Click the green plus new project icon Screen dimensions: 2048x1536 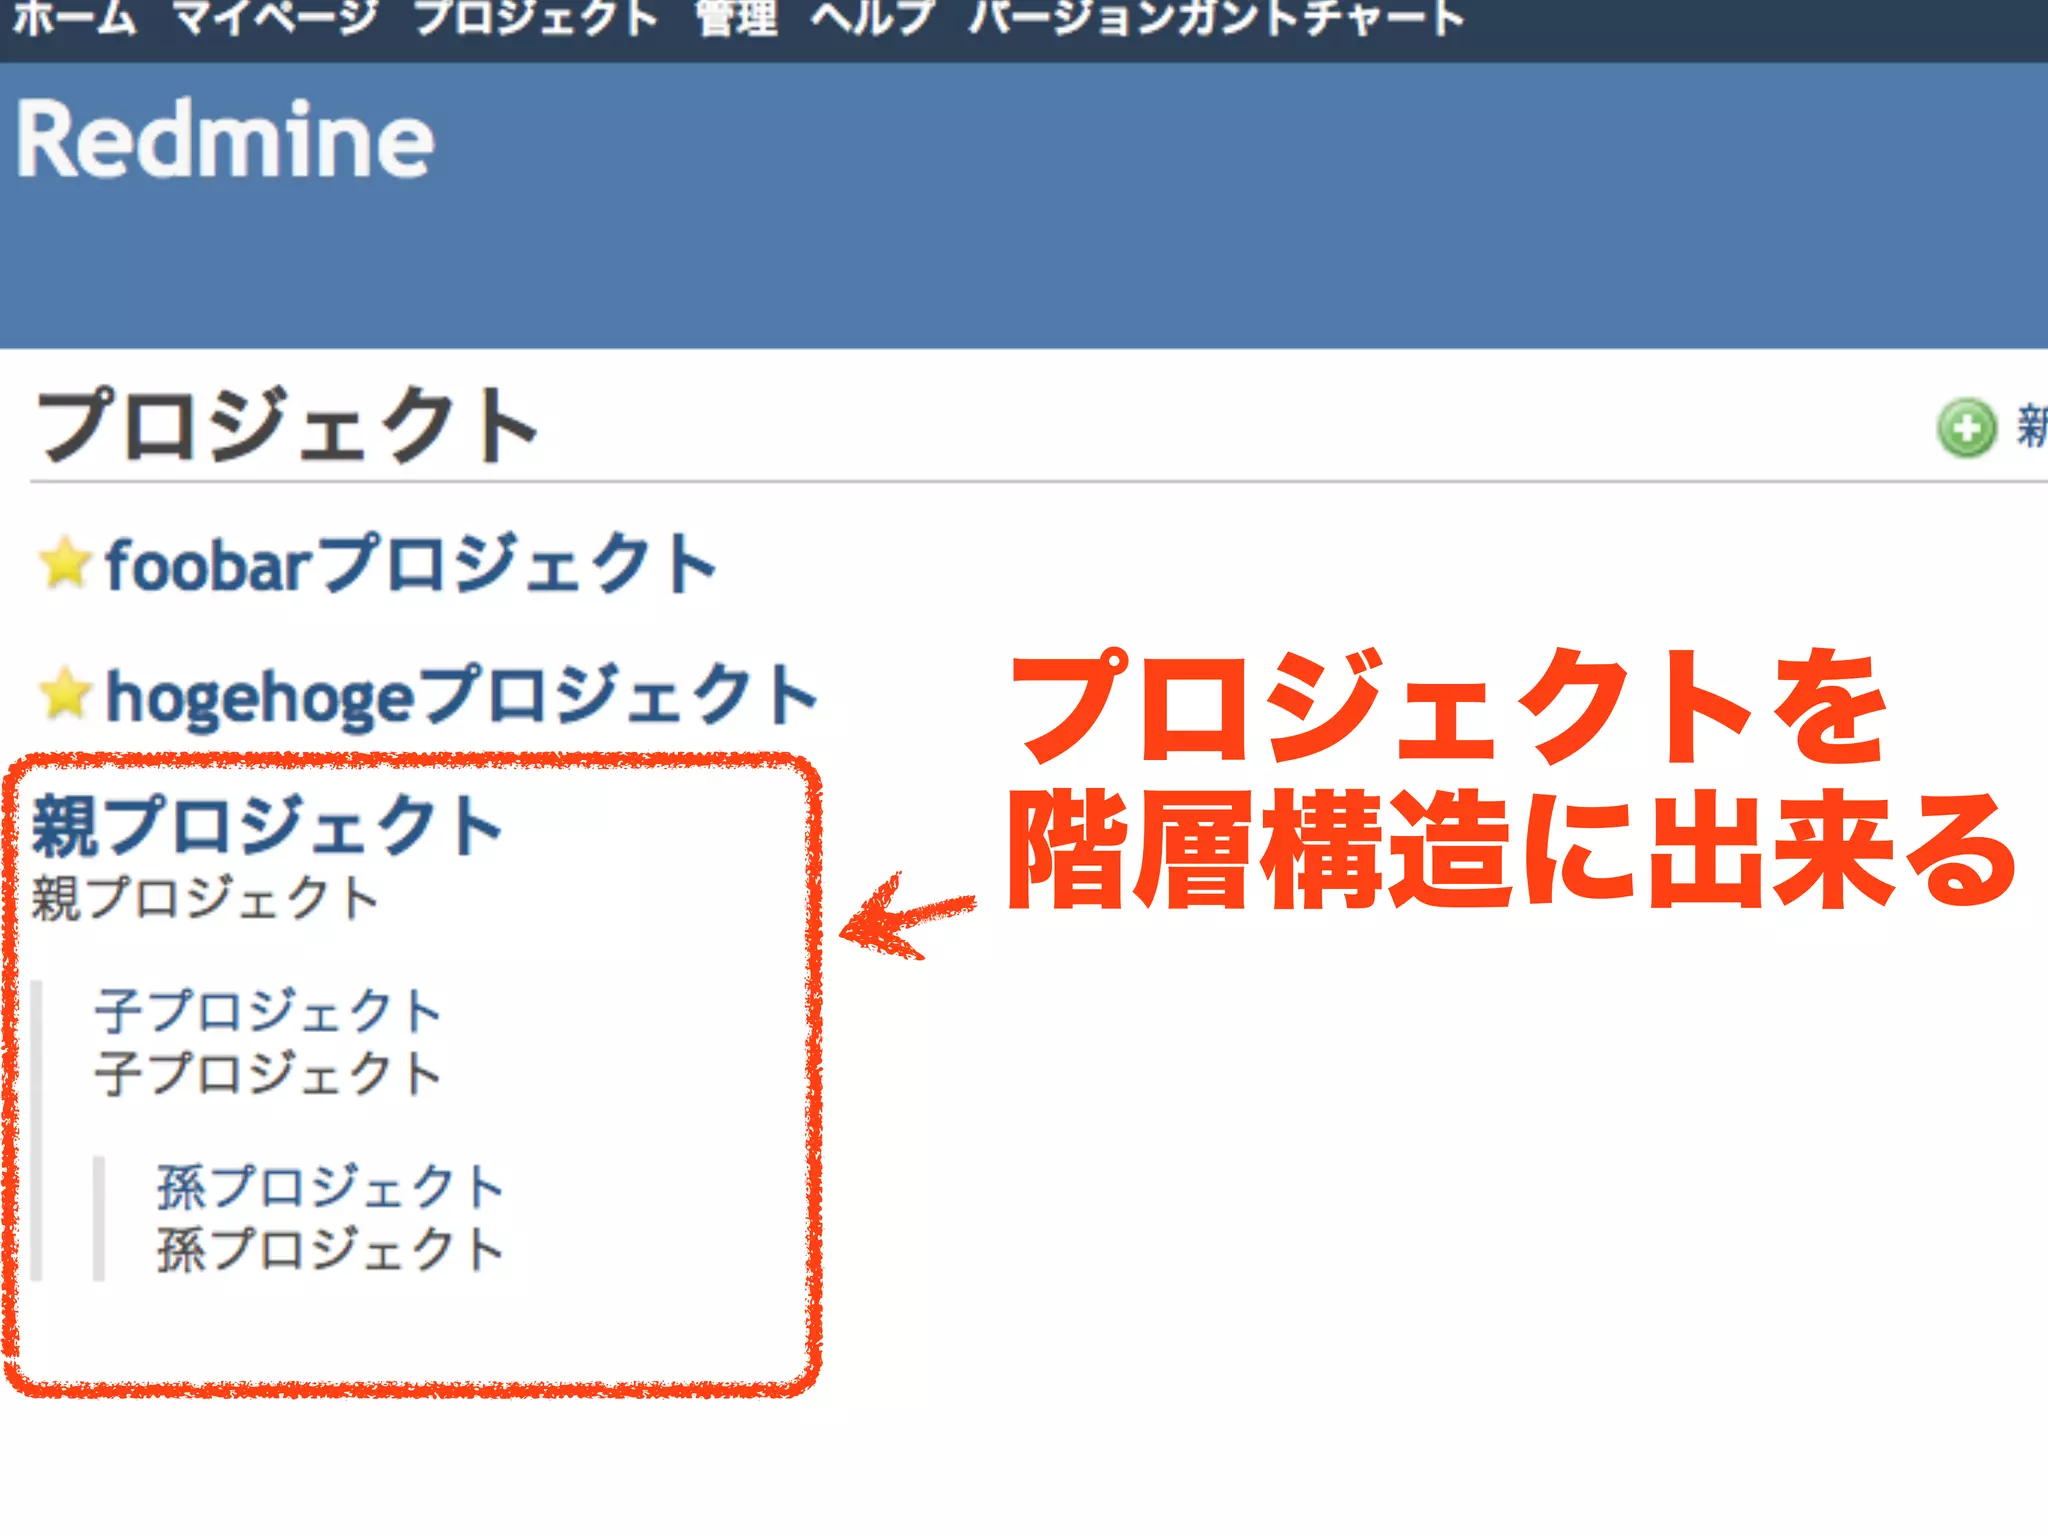pos(1966,428)
